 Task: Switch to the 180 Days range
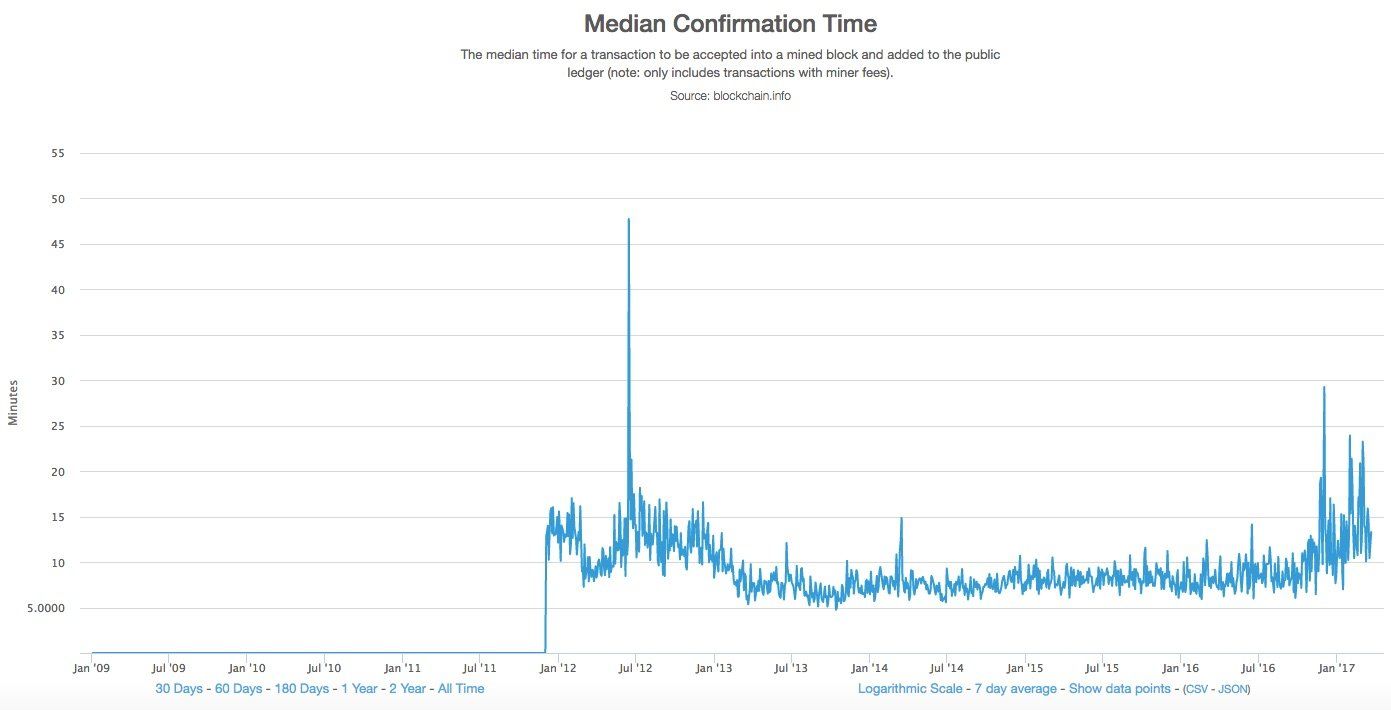point(301,689)
